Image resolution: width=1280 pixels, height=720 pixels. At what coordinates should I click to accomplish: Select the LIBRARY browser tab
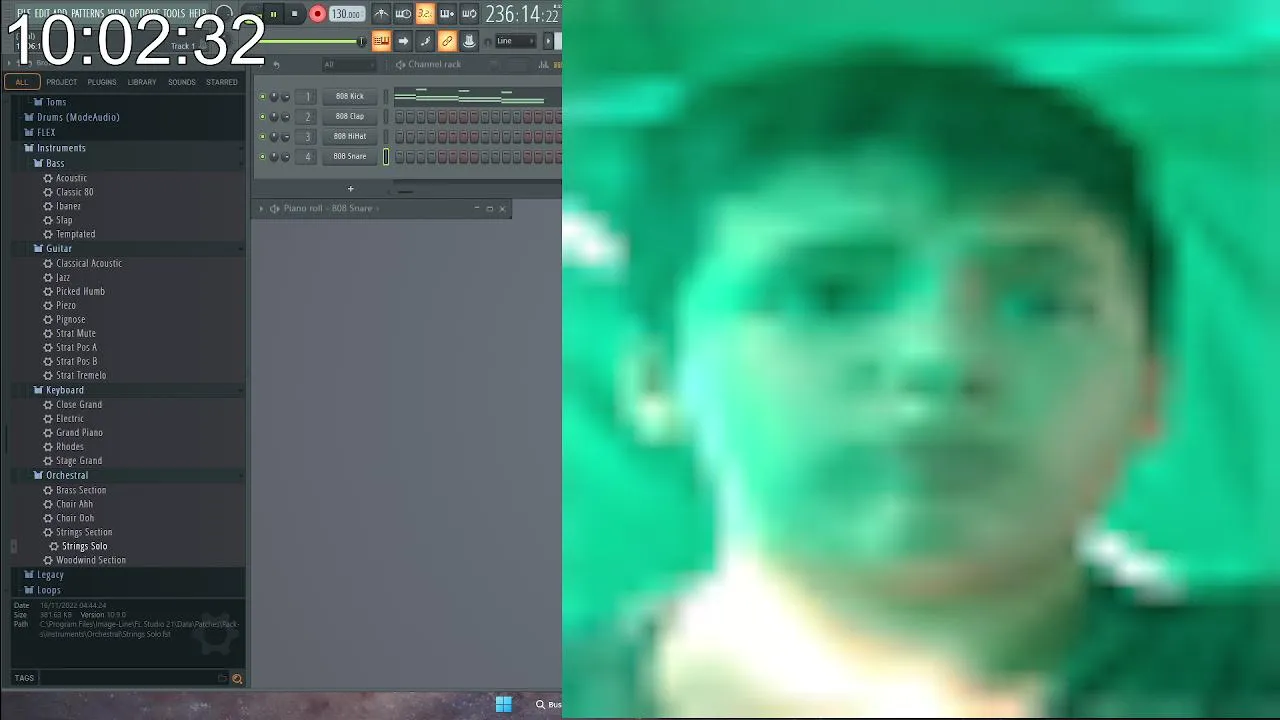click(142, 82)
